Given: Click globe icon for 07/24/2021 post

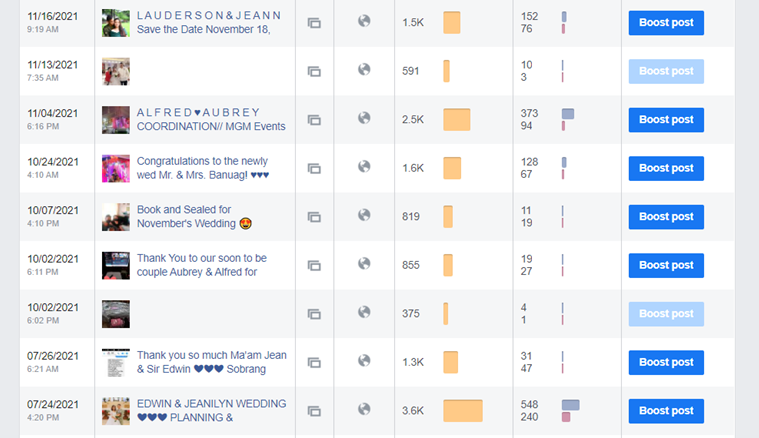Looking at the screenshot, I should pyautogui.click(x=364, y=409).
